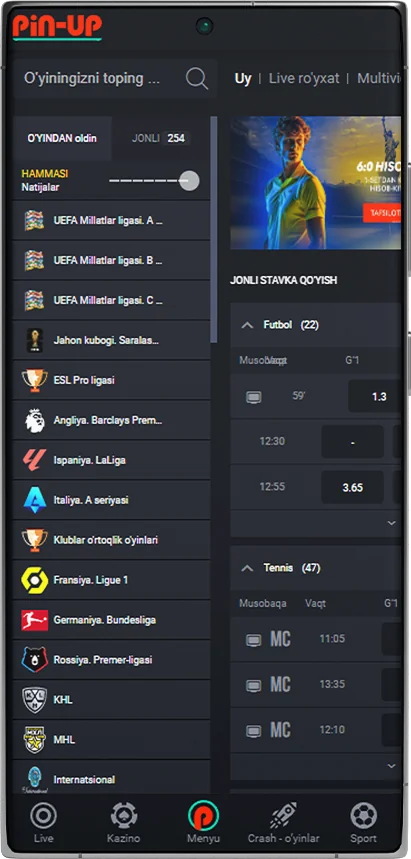Click the Pin-Up logo

pos(57,26)
